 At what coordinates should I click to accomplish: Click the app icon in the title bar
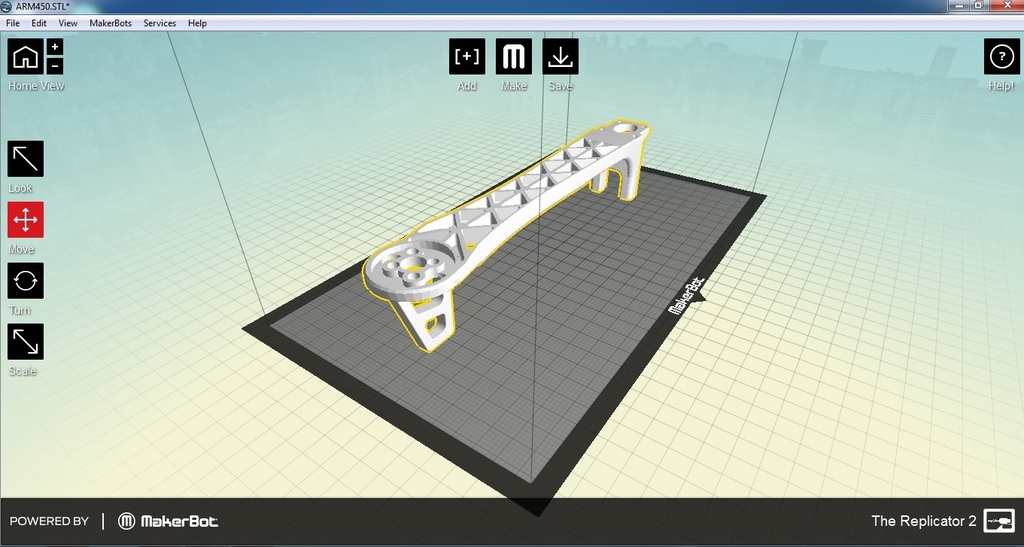point(7,6)
